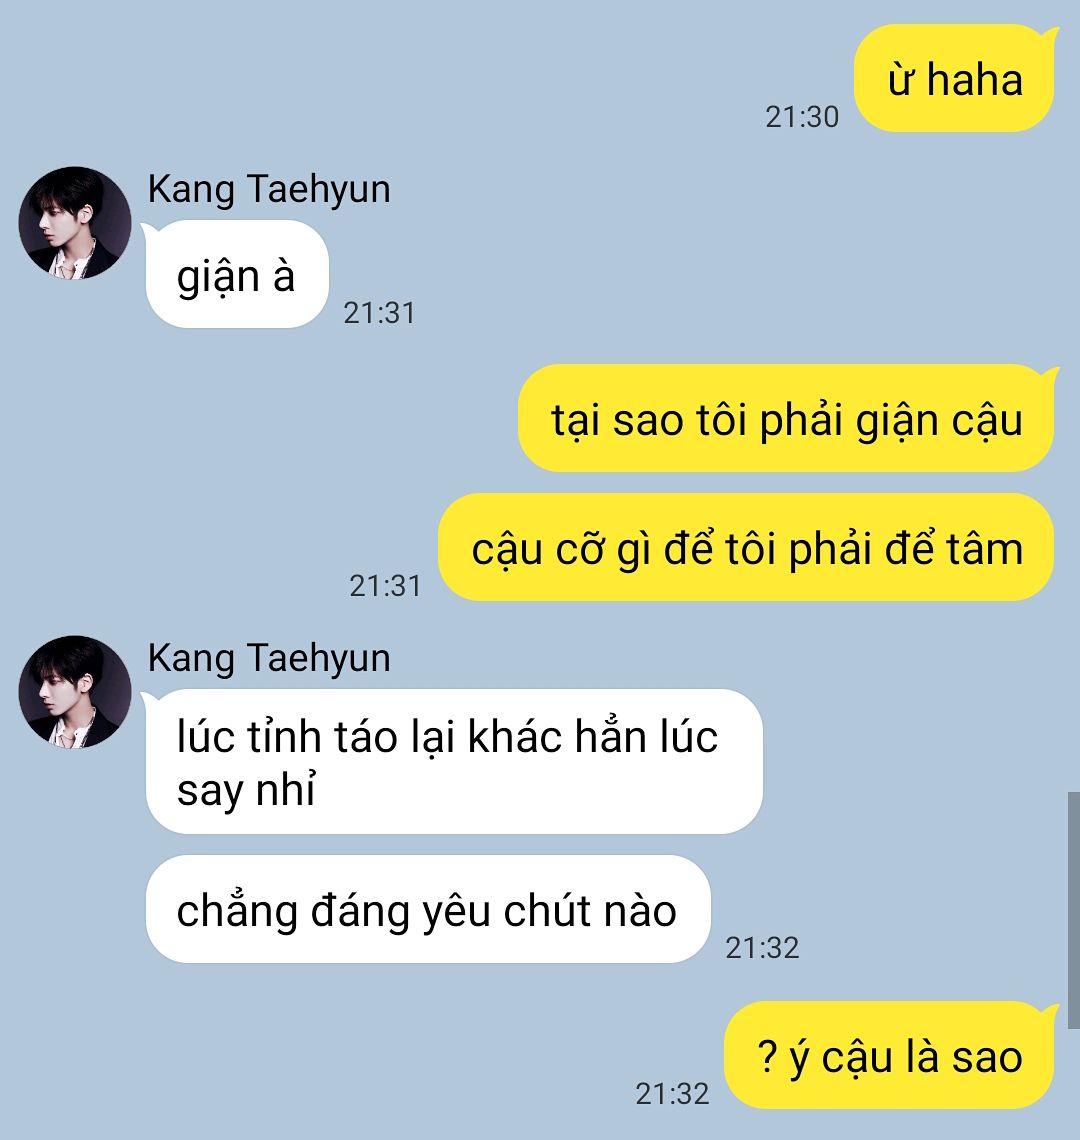Tap the 'cậu cỡ gì để tôi phải để tâm' bubble
Screen dimensions: 1080x1140
[746, 547]
